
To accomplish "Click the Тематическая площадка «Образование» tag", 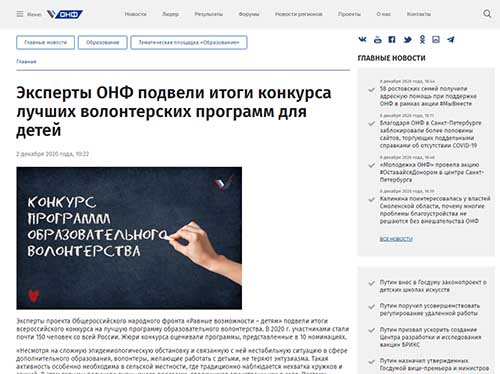I will (x=189, y=42).
